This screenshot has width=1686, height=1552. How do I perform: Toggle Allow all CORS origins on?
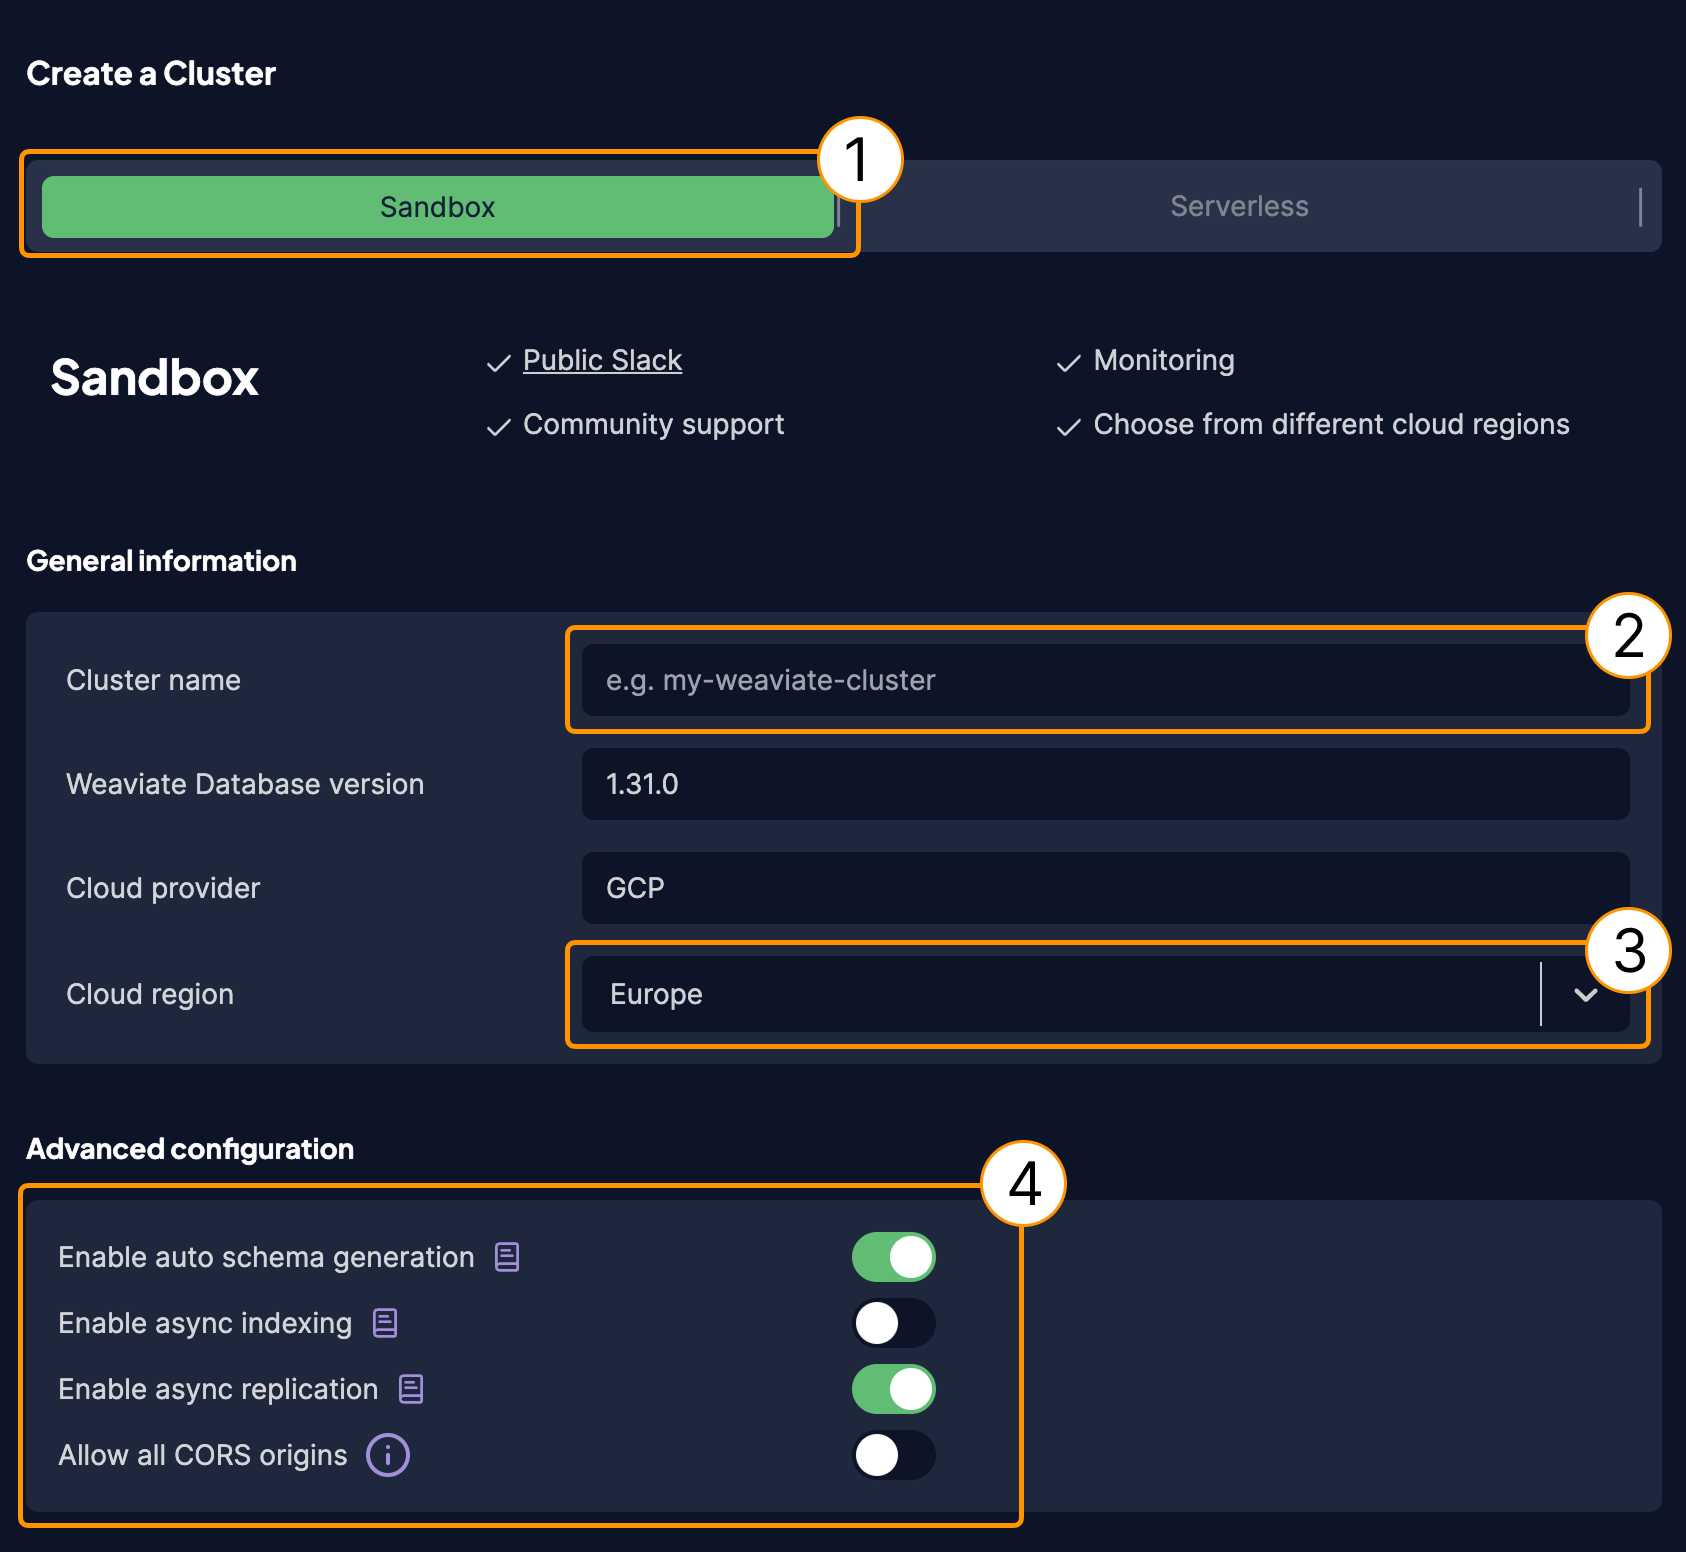pos(893,1455)
